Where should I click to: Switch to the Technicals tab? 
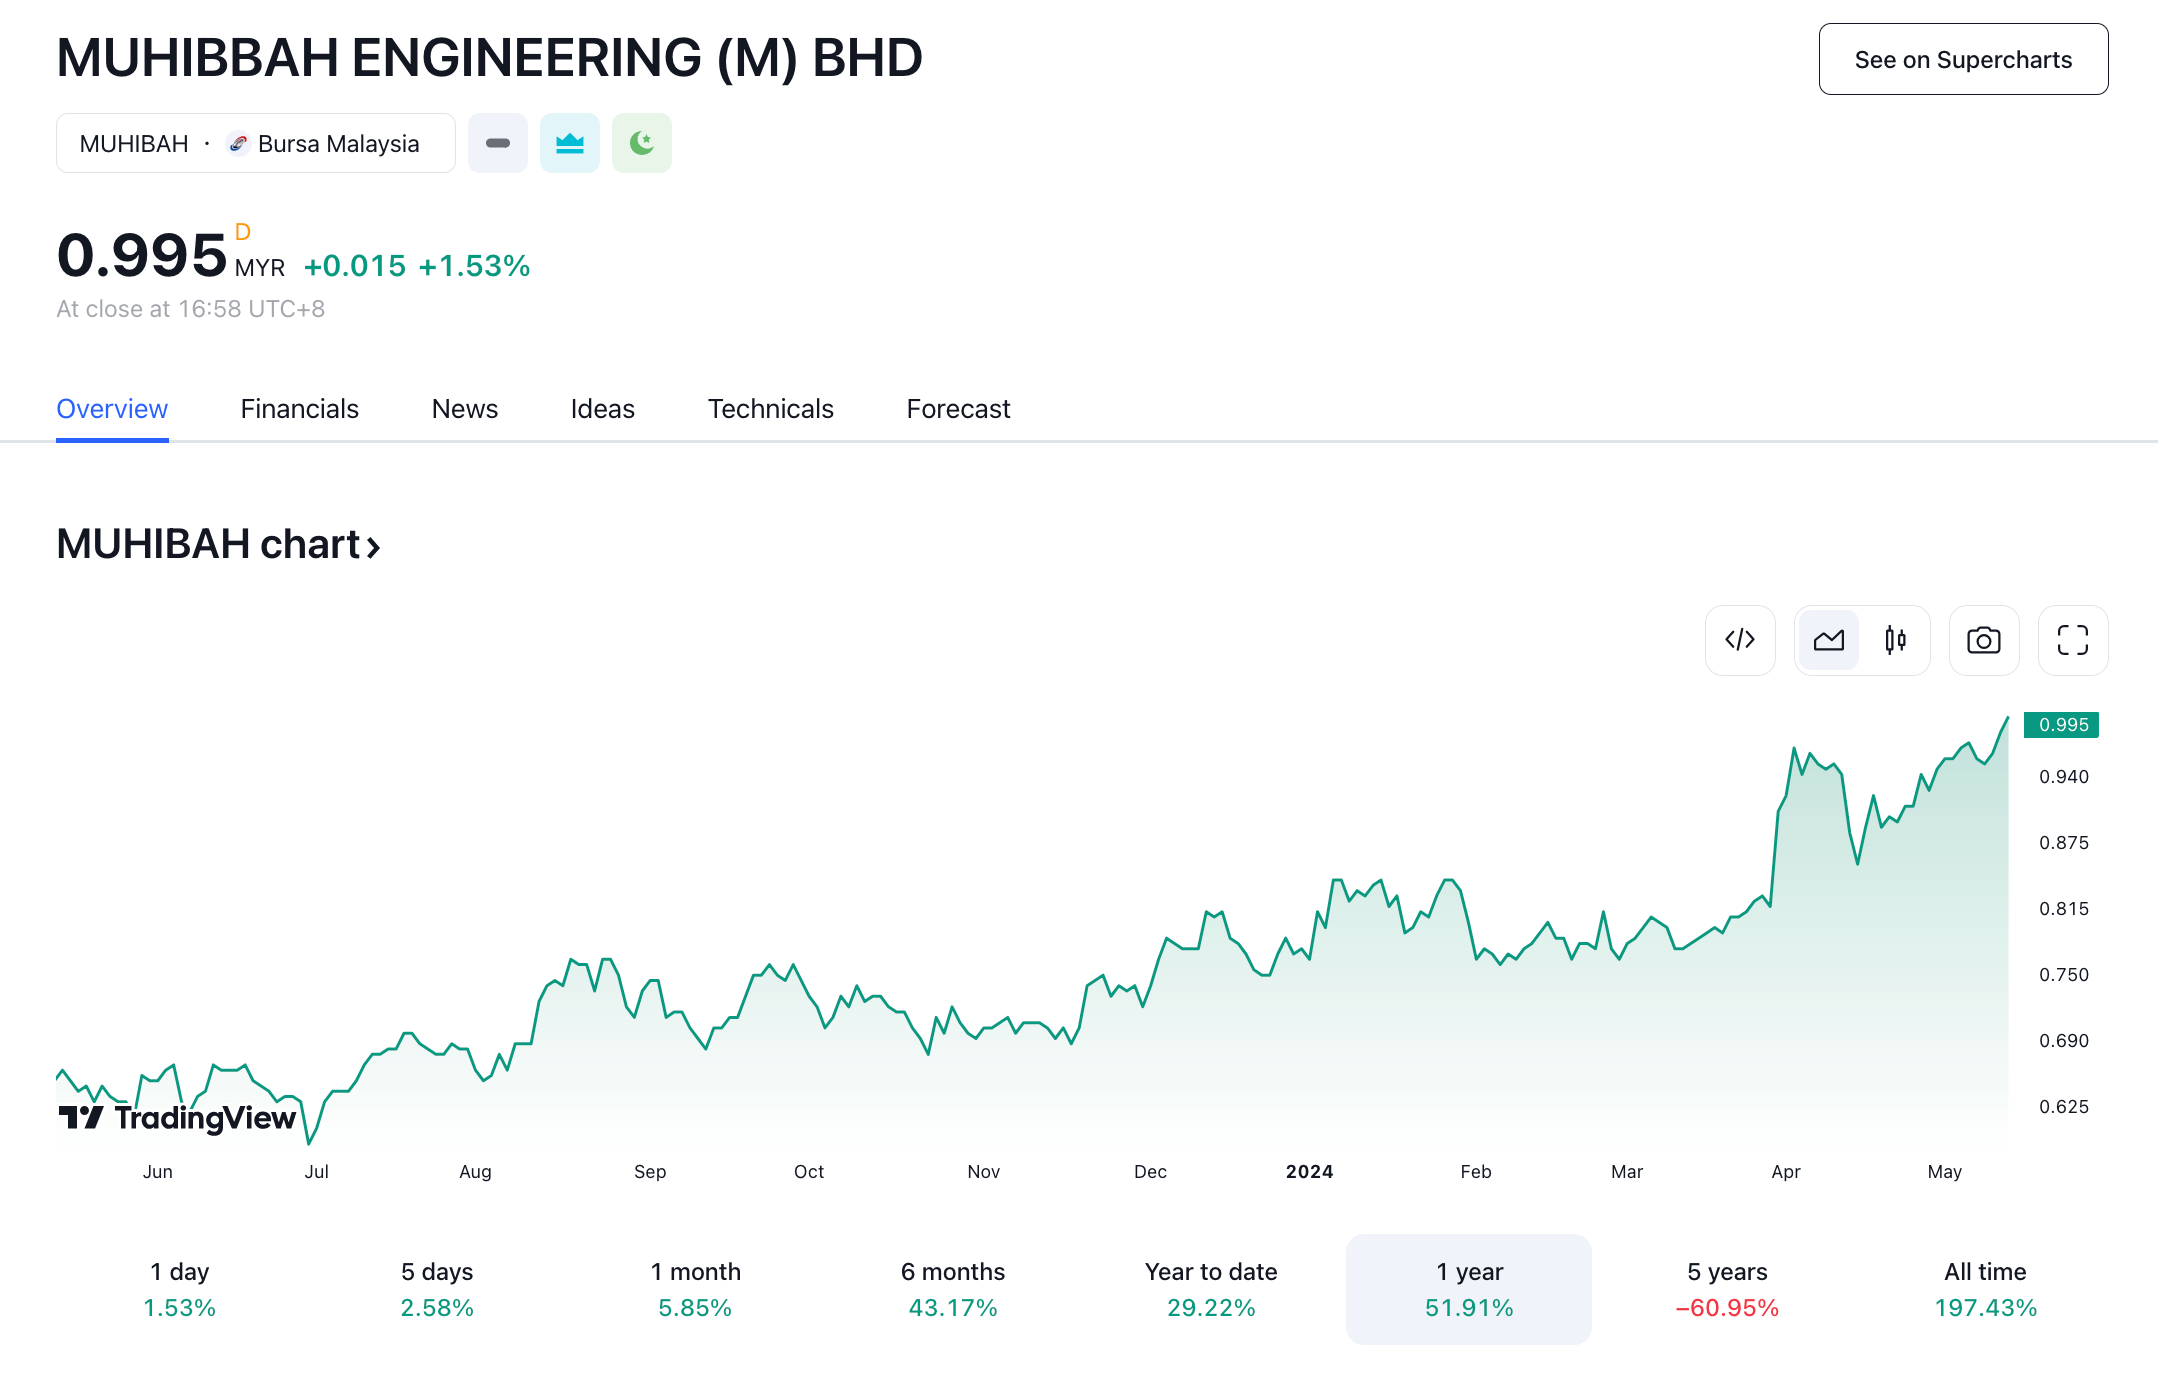click(770, 409)
